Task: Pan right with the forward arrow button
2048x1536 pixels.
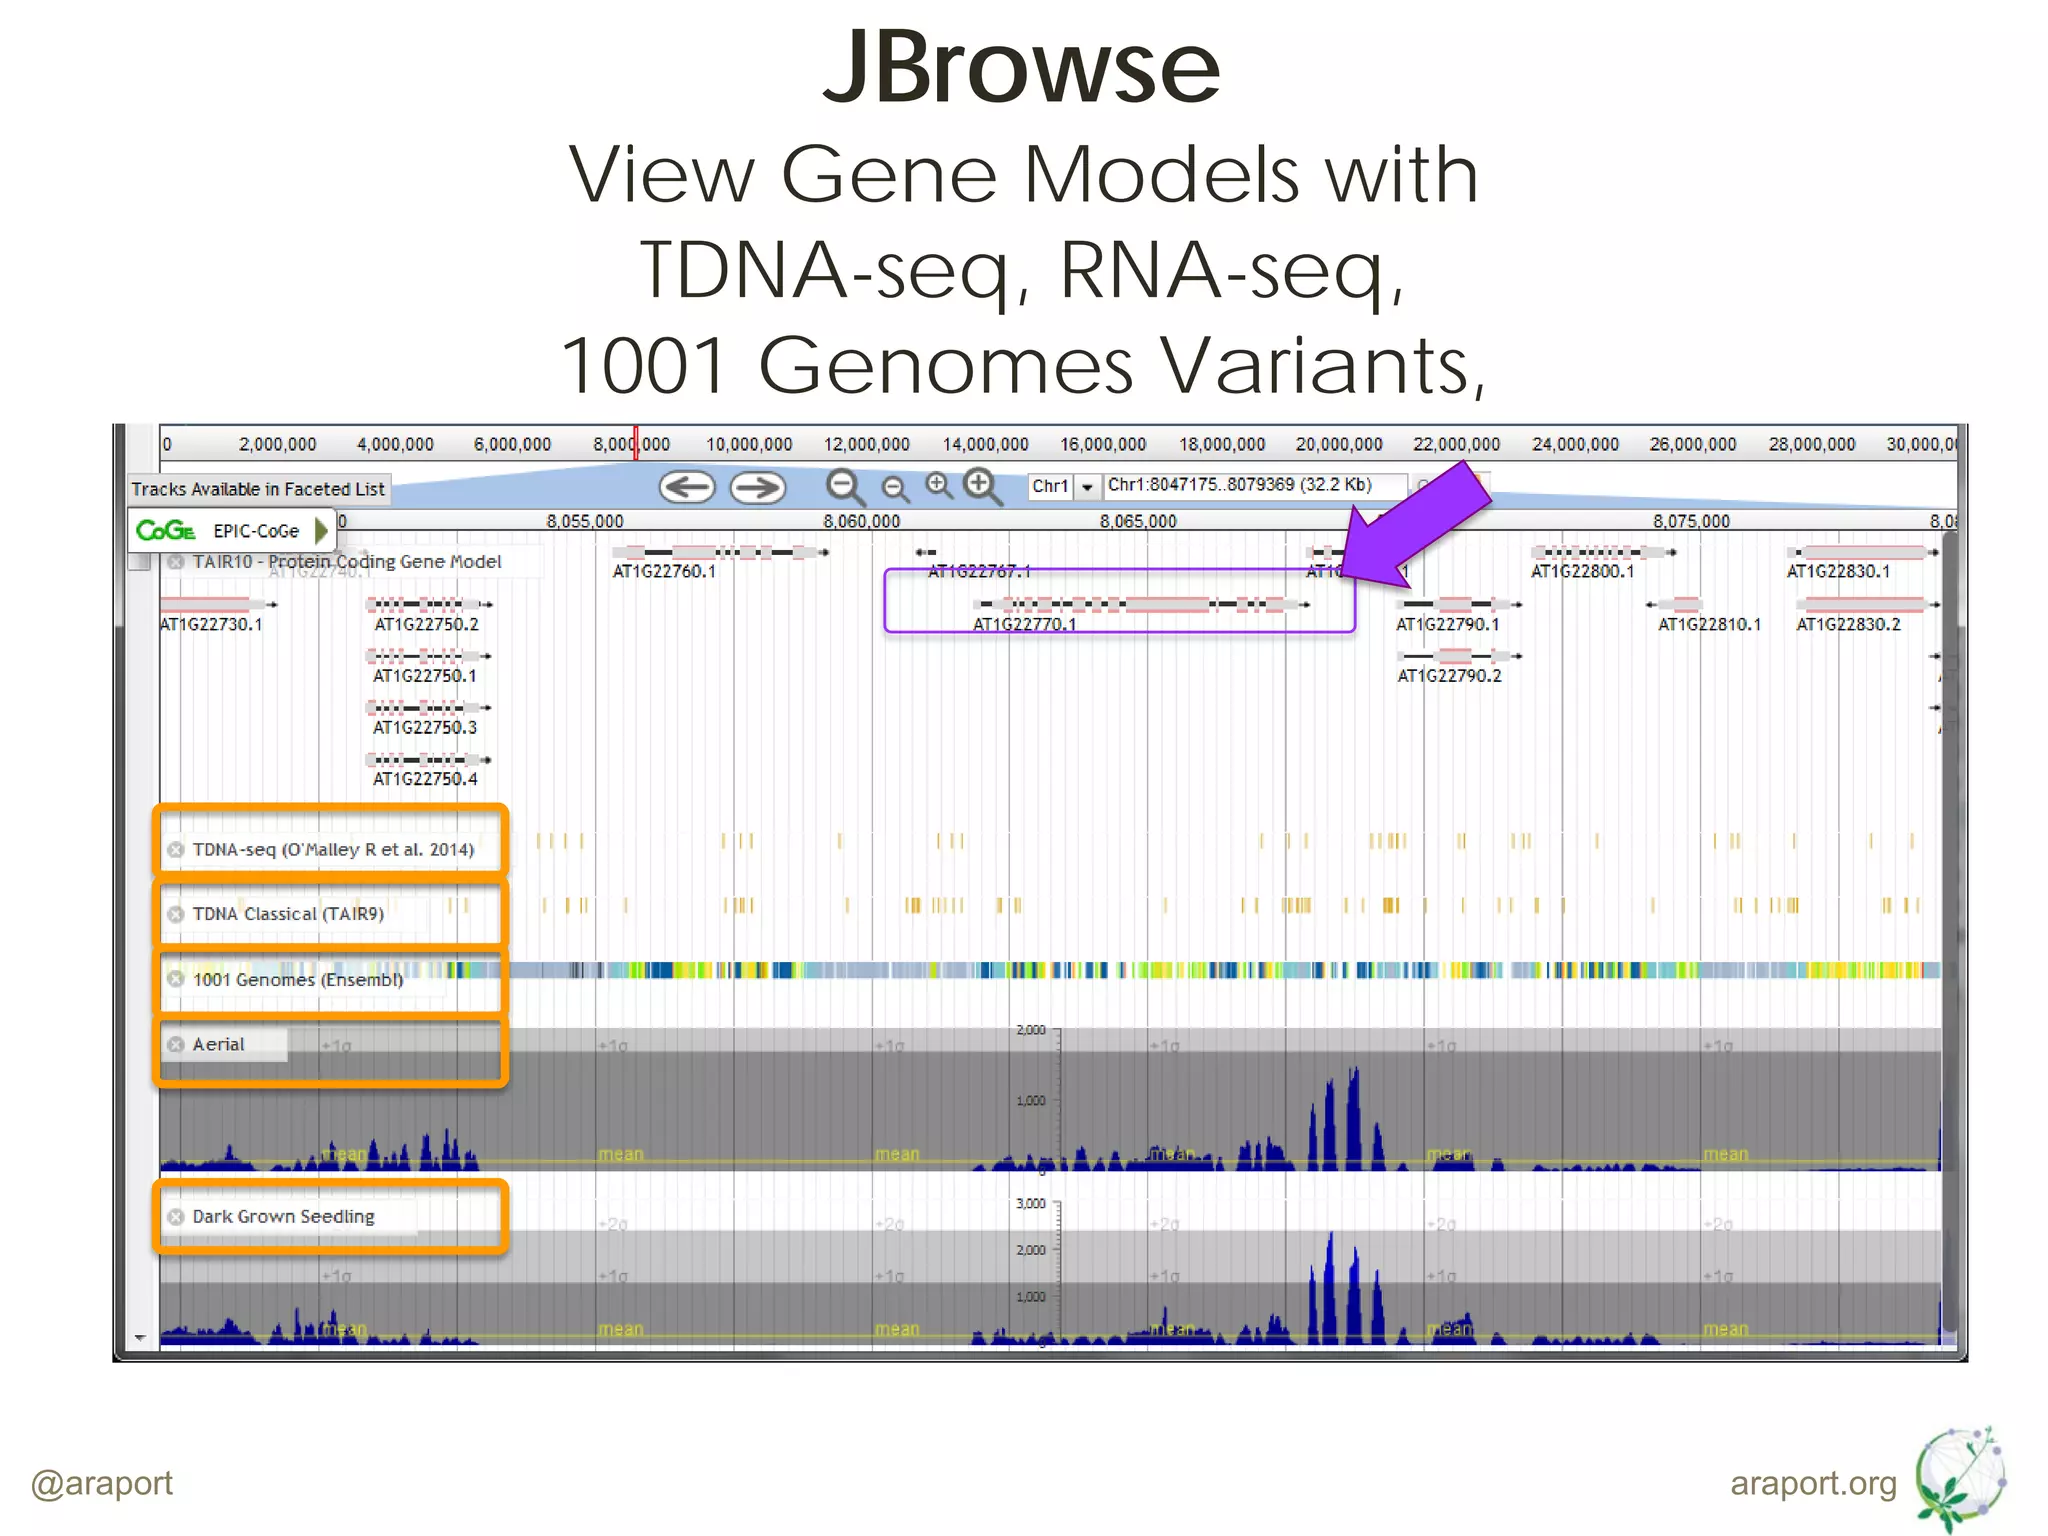Action: coord(758,487)
